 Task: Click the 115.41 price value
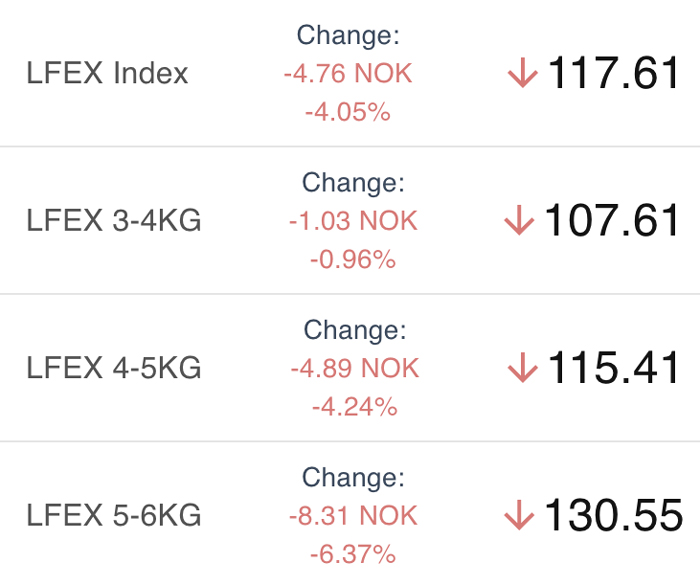[613, 367]
